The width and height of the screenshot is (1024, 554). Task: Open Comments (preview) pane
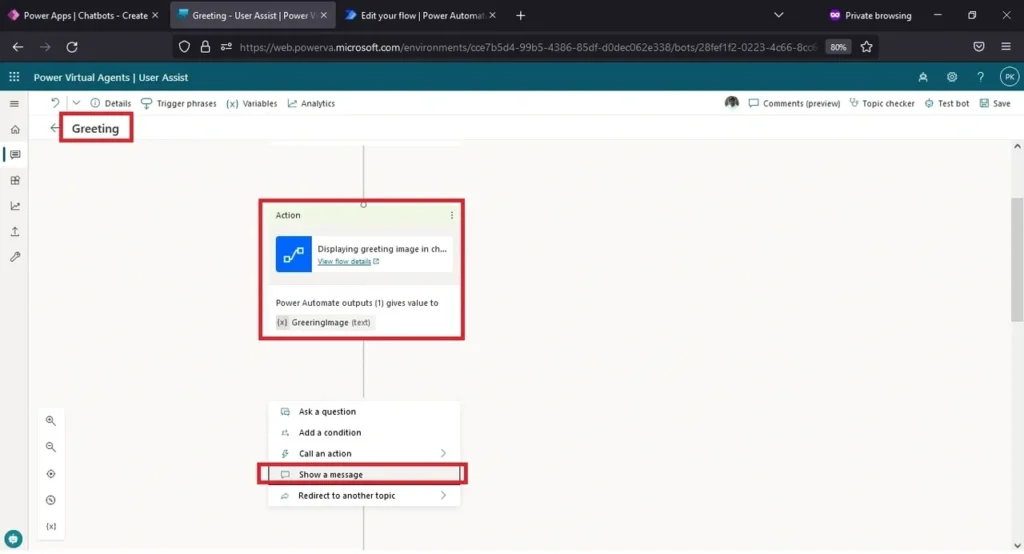[794, 103]
